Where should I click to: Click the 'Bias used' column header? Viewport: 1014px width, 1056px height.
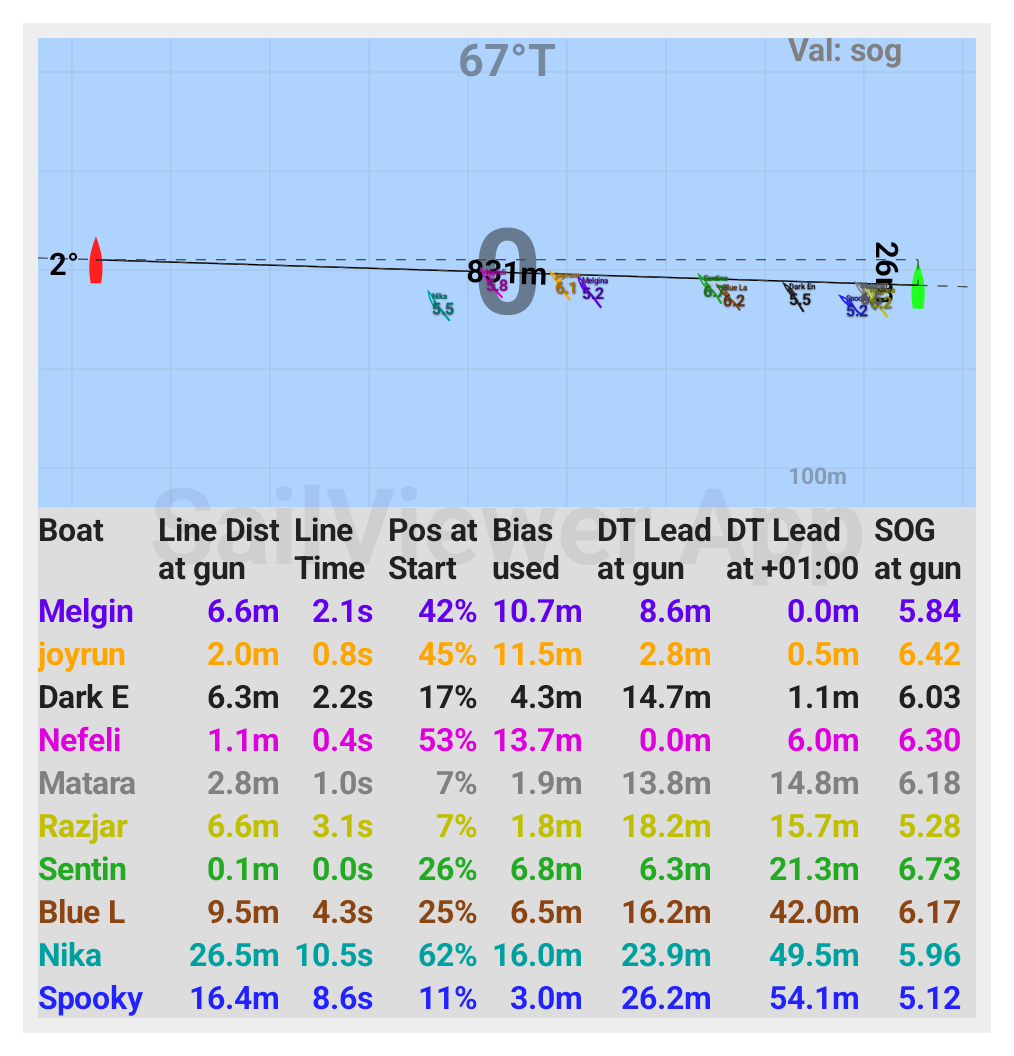pos(526,549)
